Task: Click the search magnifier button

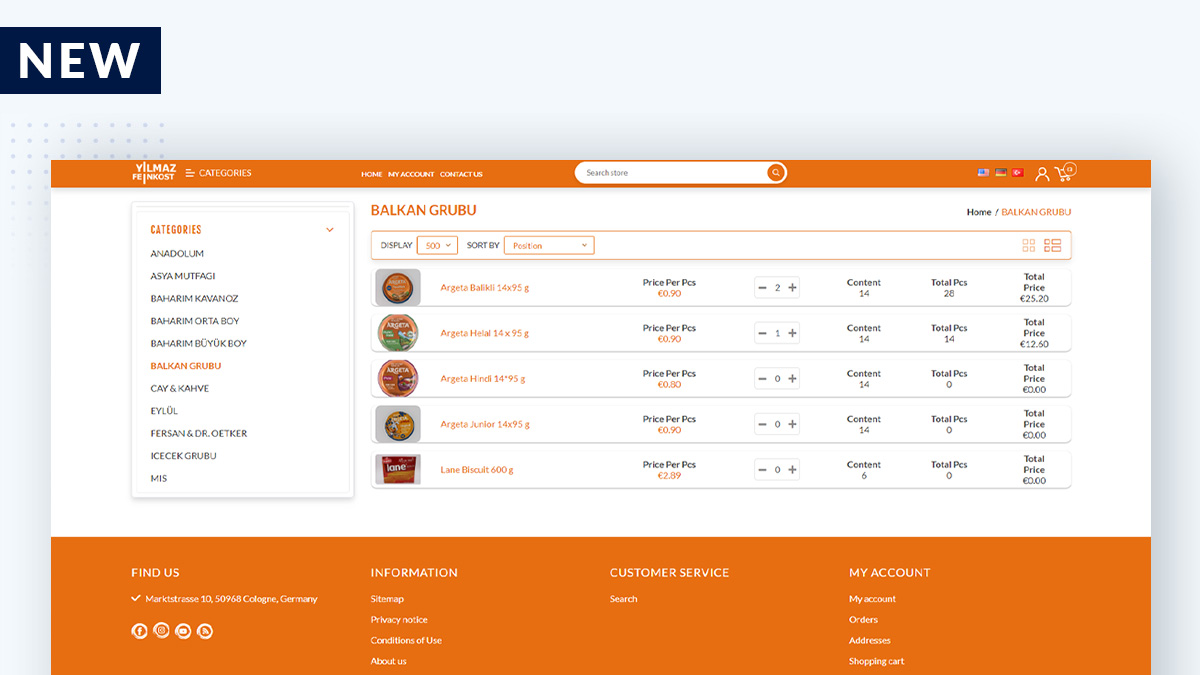Action: 775,173
